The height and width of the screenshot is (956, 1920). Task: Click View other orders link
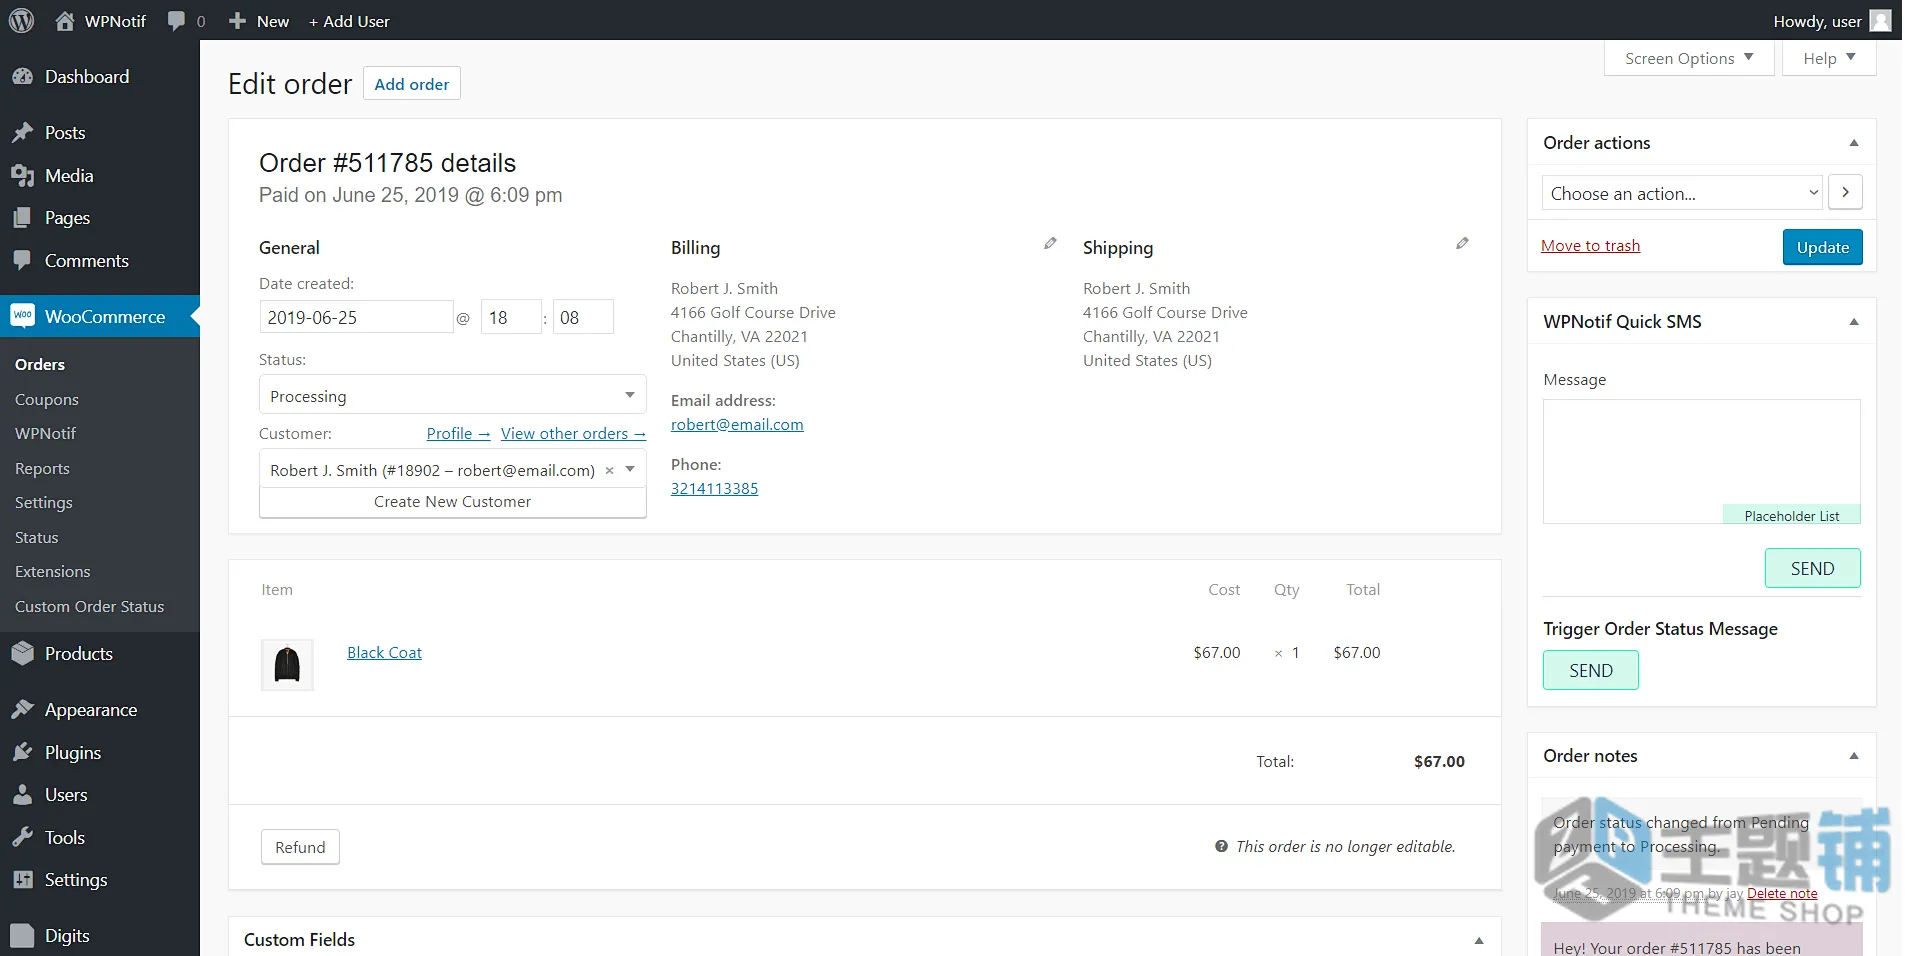pyautogui.click(x=573, y=433)
